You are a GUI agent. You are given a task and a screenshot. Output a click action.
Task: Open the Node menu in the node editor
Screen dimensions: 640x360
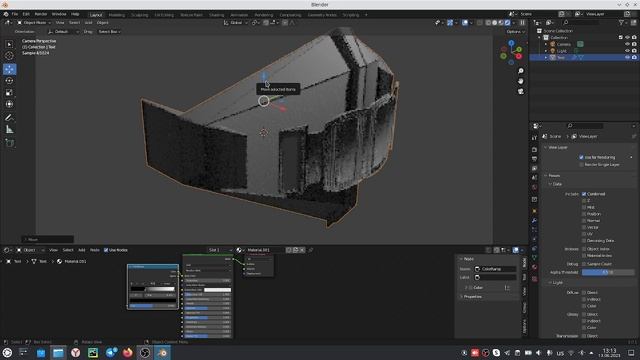(95, 250)
